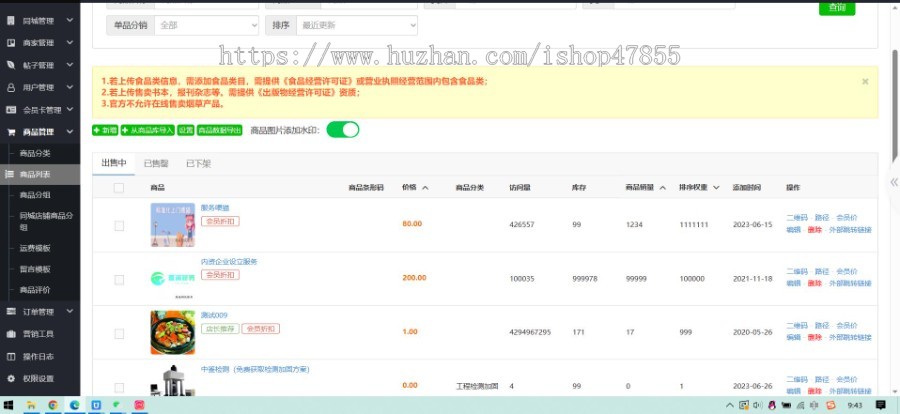Open 商品分组 in the sidebar
Viewport: 900px width, 414px height.
tap(35, 195)
